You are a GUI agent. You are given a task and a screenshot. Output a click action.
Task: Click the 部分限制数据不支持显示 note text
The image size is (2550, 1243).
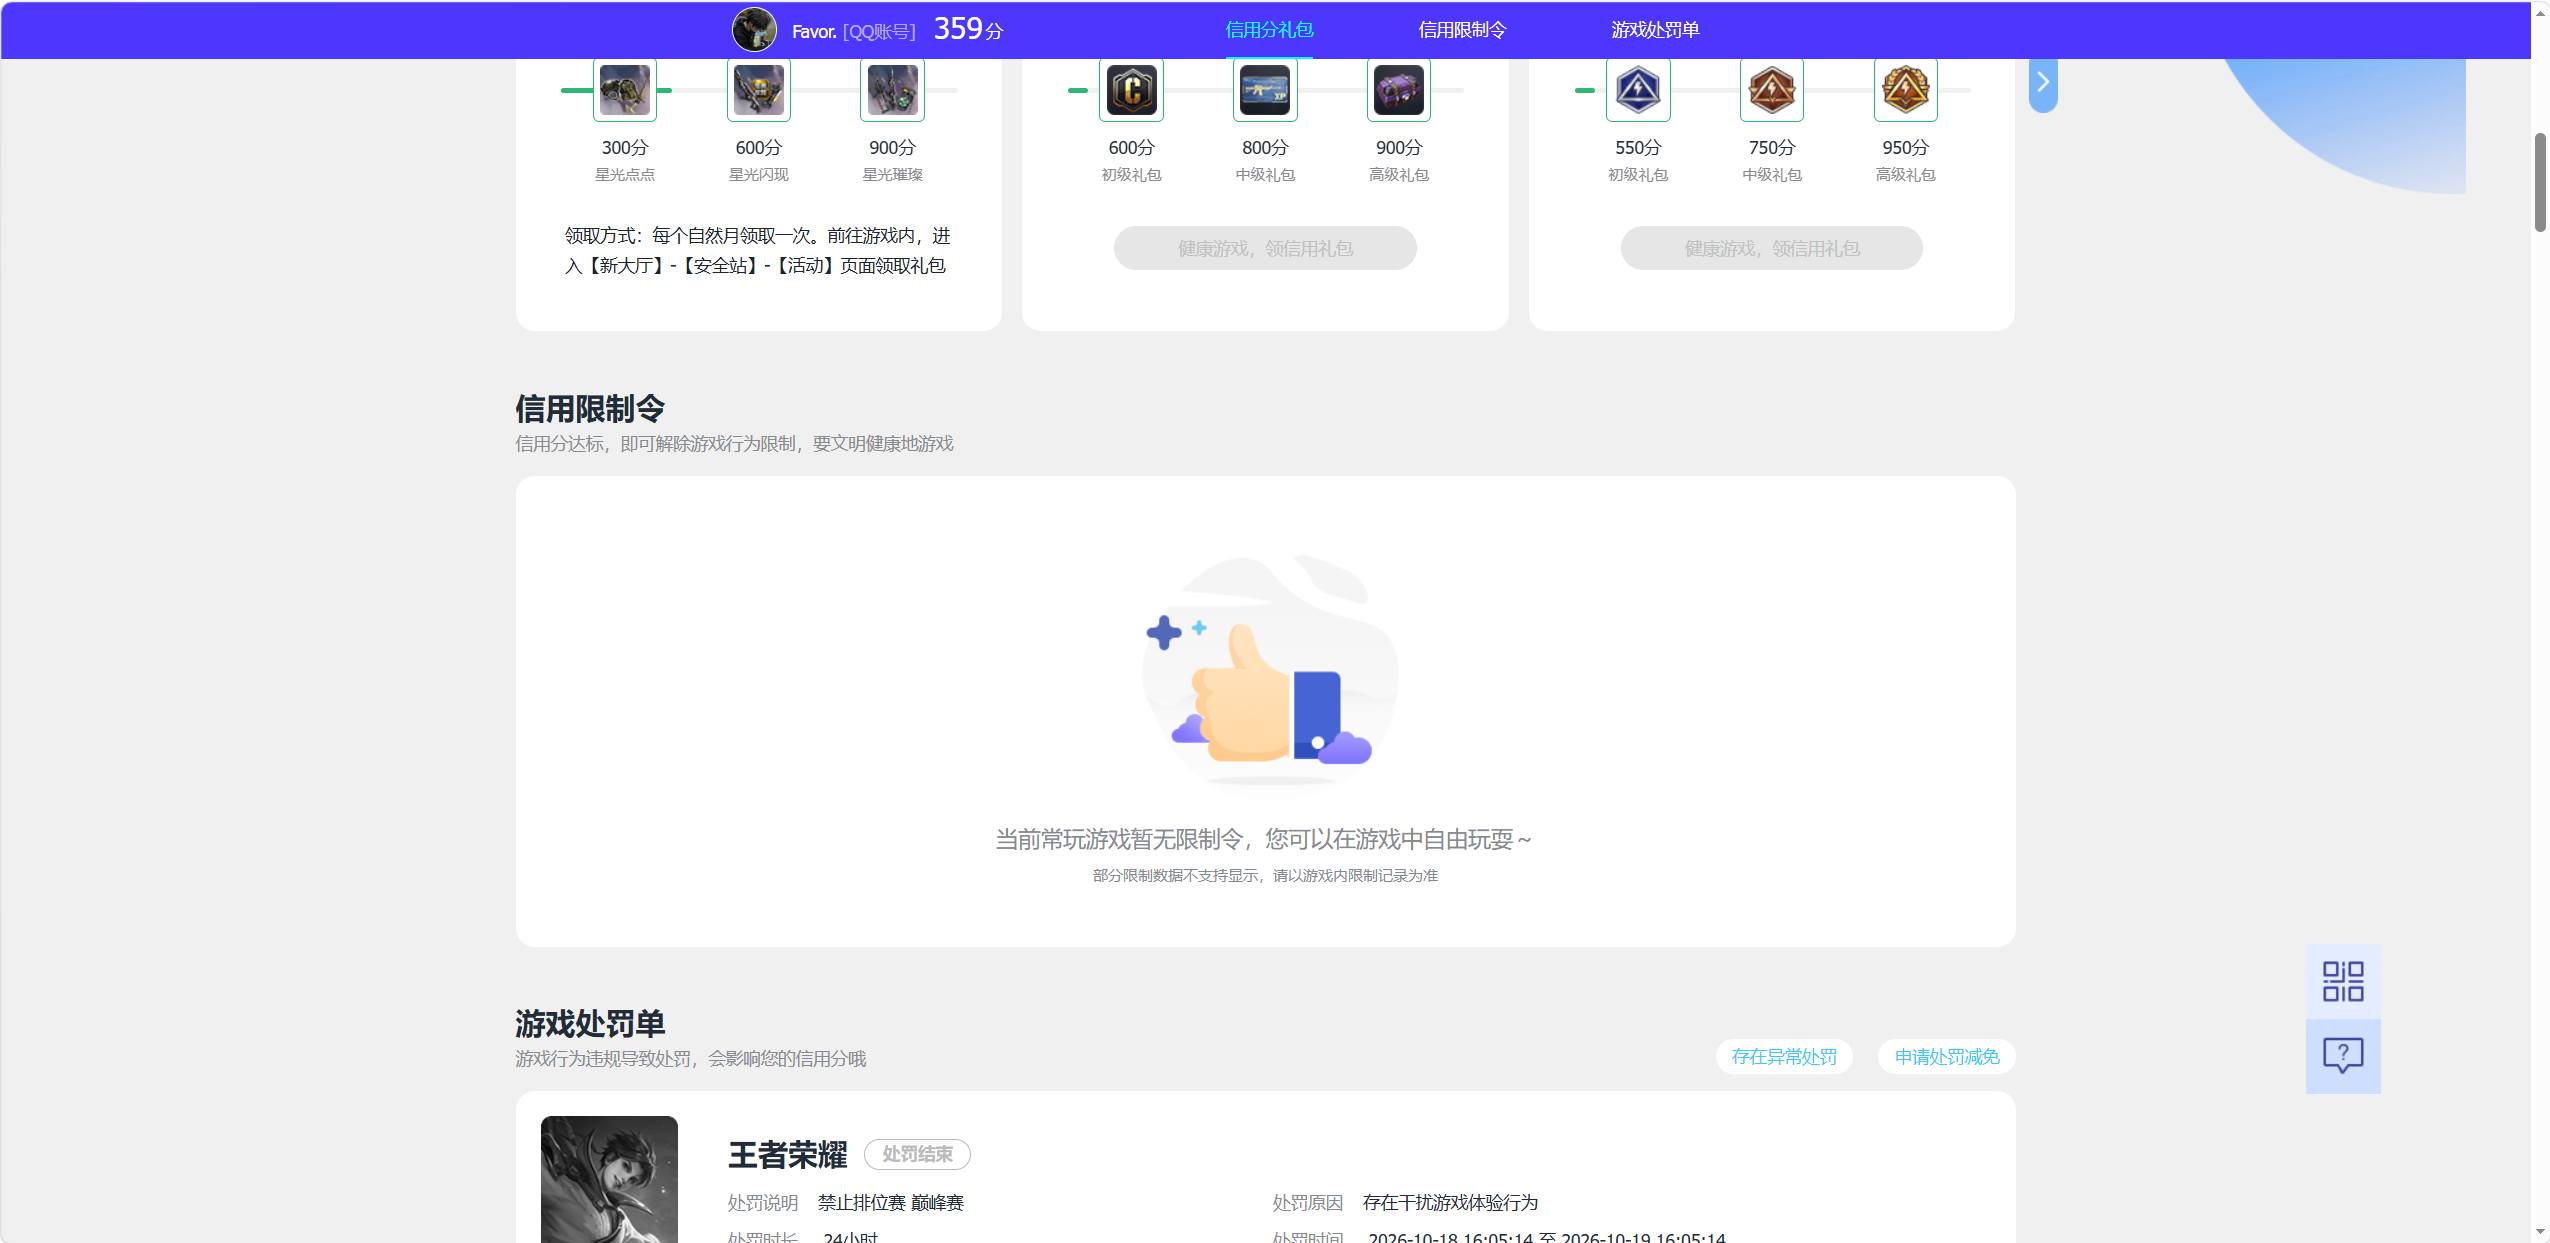(x=1265, y=876)
